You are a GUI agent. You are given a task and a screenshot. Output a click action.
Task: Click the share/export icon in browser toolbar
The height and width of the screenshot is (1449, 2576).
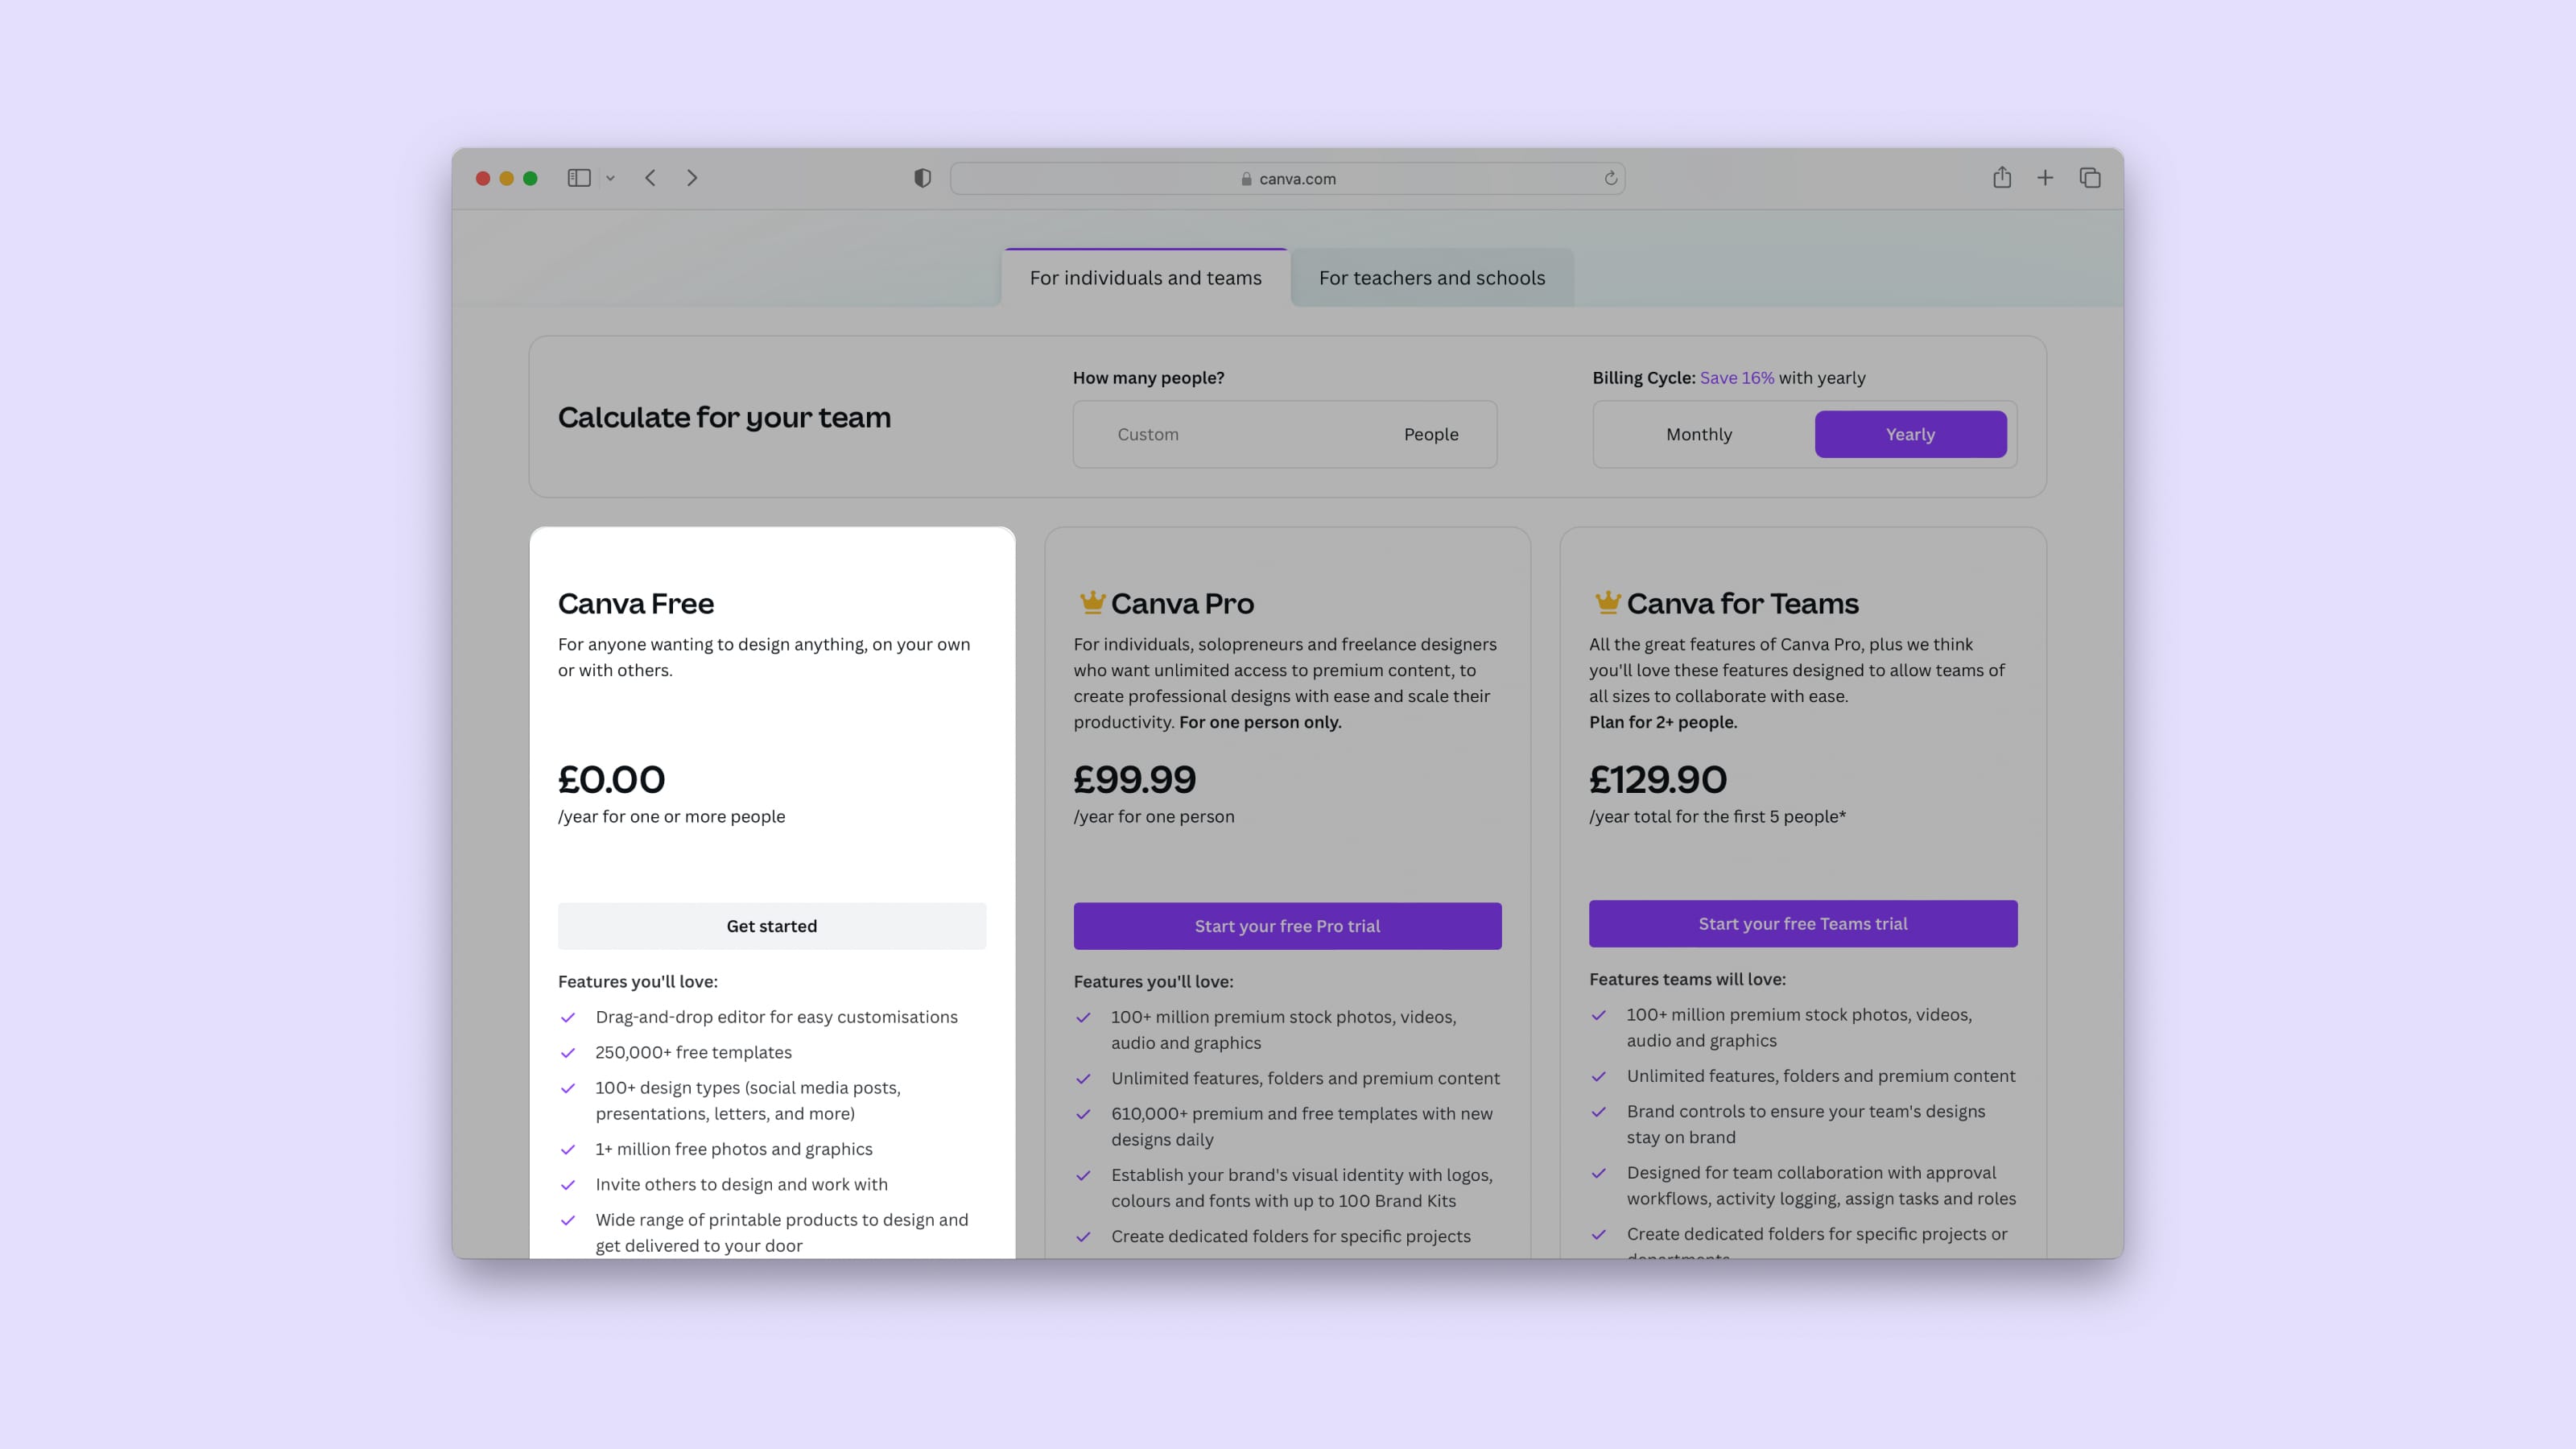click(x=2001, y=177)
